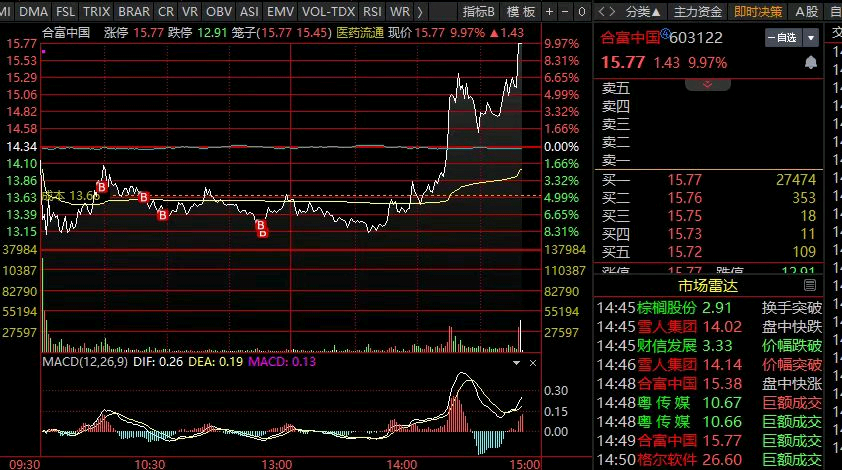Click the 成本 13.66 cost line label
This screenshot has width=842, height=470.
coord(71,196)
